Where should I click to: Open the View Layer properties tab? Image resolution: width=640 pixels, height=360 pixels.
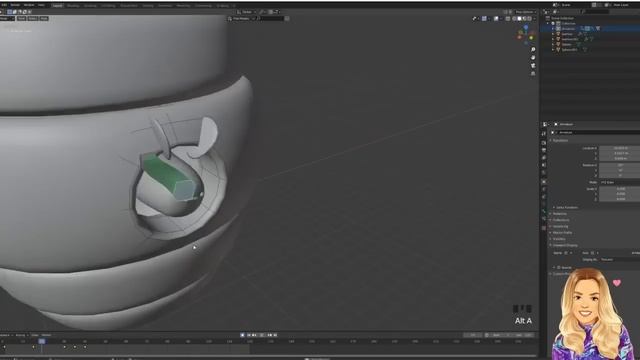click(544, 158)
